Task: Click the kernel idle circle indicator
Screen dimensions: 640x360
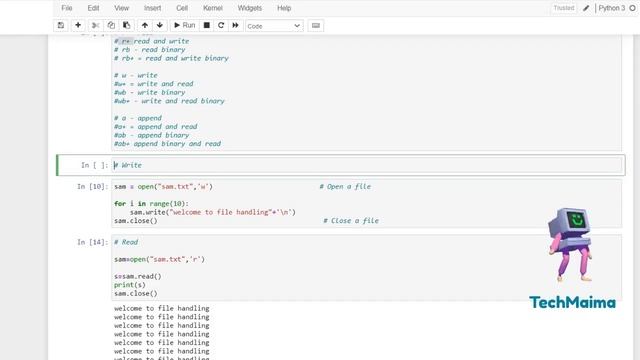Action: (x=633, y=8)
